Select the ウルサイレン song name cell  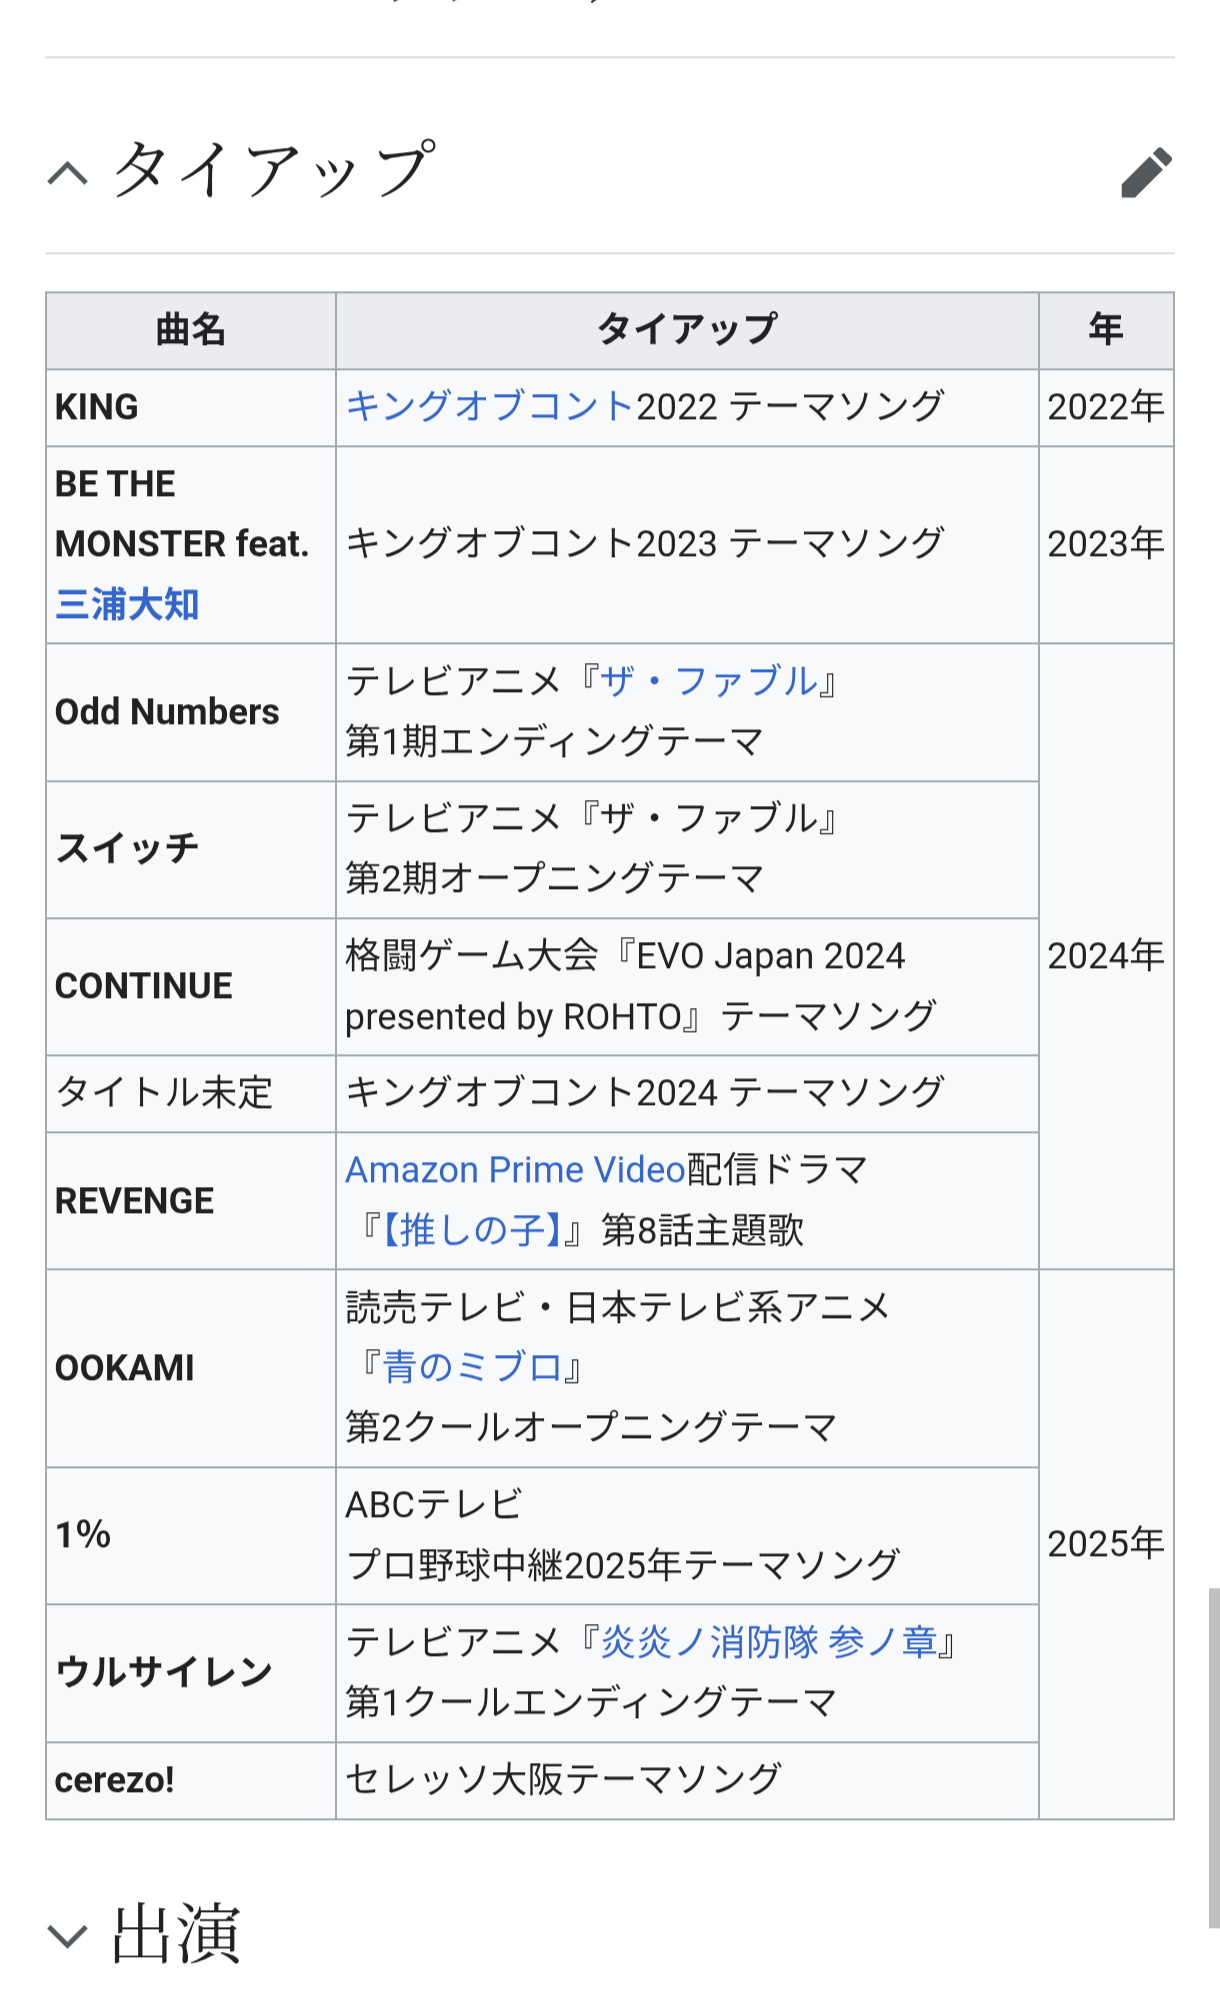[164, 1672]
